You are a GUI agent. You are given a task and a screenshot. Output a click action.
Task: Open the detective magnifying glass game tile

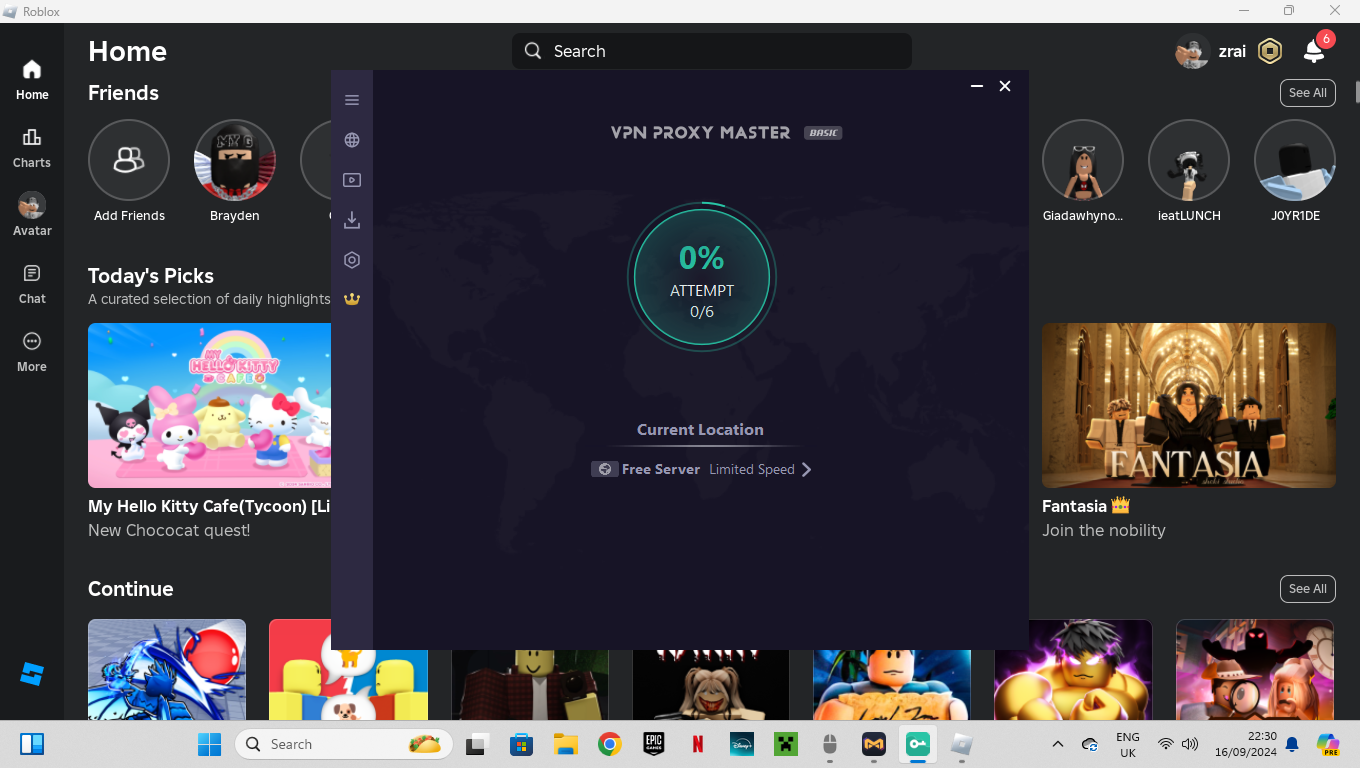tap(1255, 669)
